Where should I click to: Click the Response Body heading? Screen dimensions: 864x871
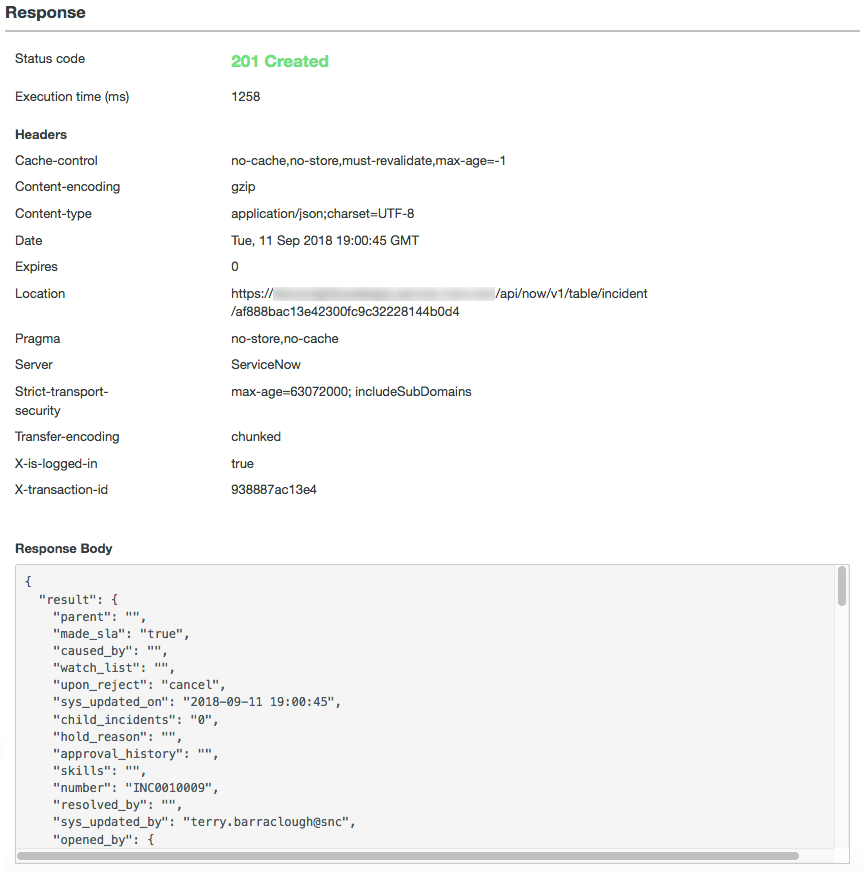(x=63, y=548)
